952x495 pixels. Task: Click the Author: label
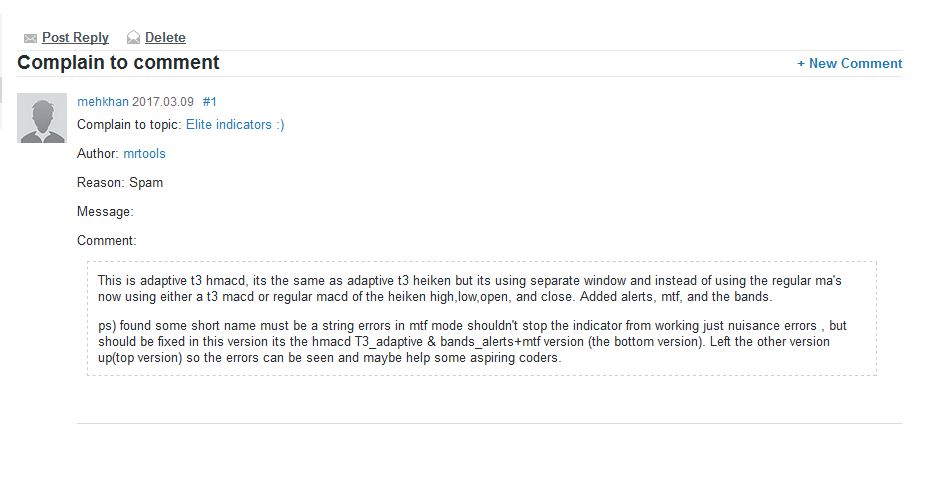click(x=98, y=154)
